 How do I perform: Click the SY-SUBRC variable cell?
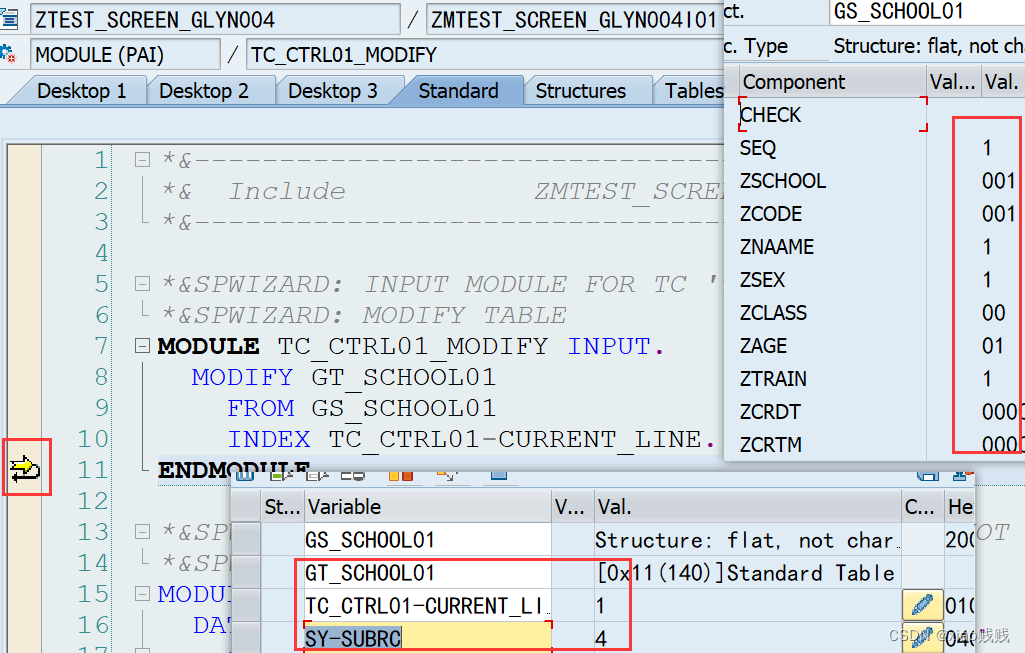click(428, 638)
